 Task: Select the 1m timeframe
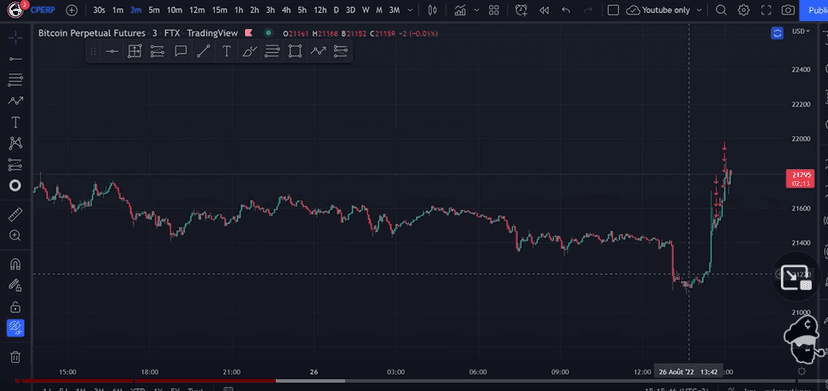coord(118,10)
